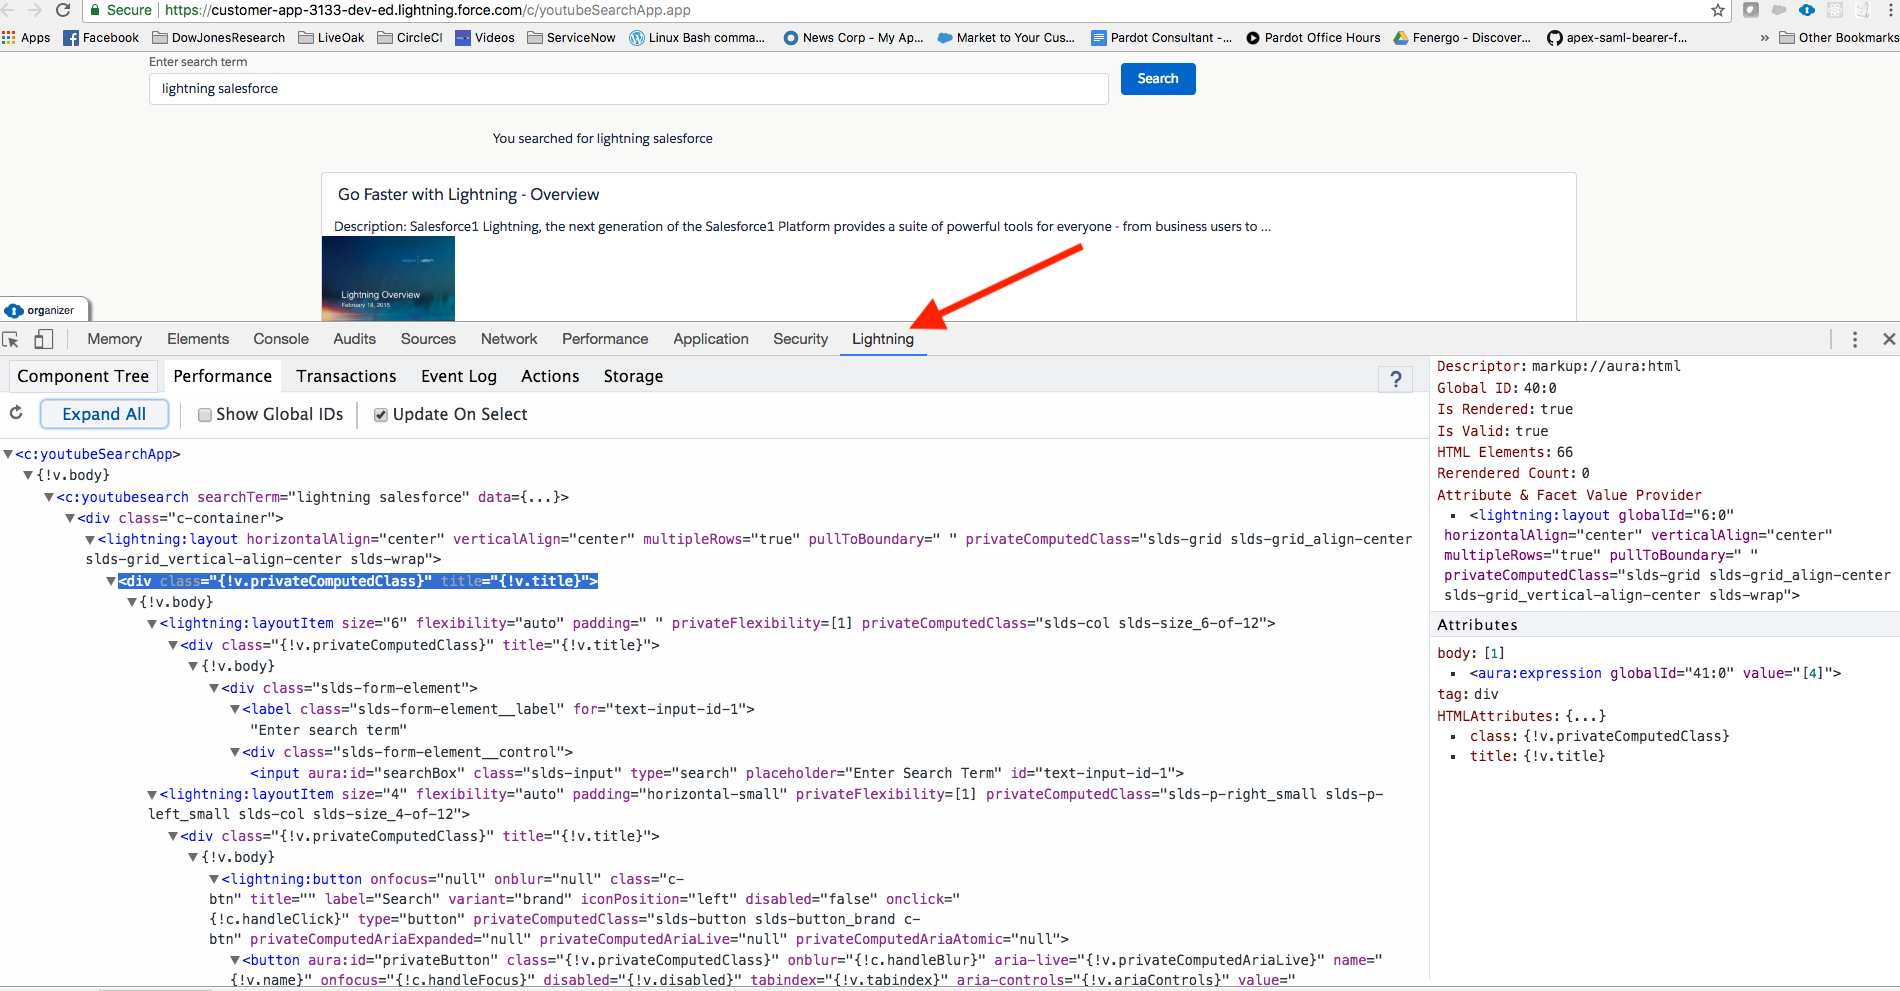
Task: Collapse the c:youtubesearch searchTerm node
Action: (x=49, y=497)
